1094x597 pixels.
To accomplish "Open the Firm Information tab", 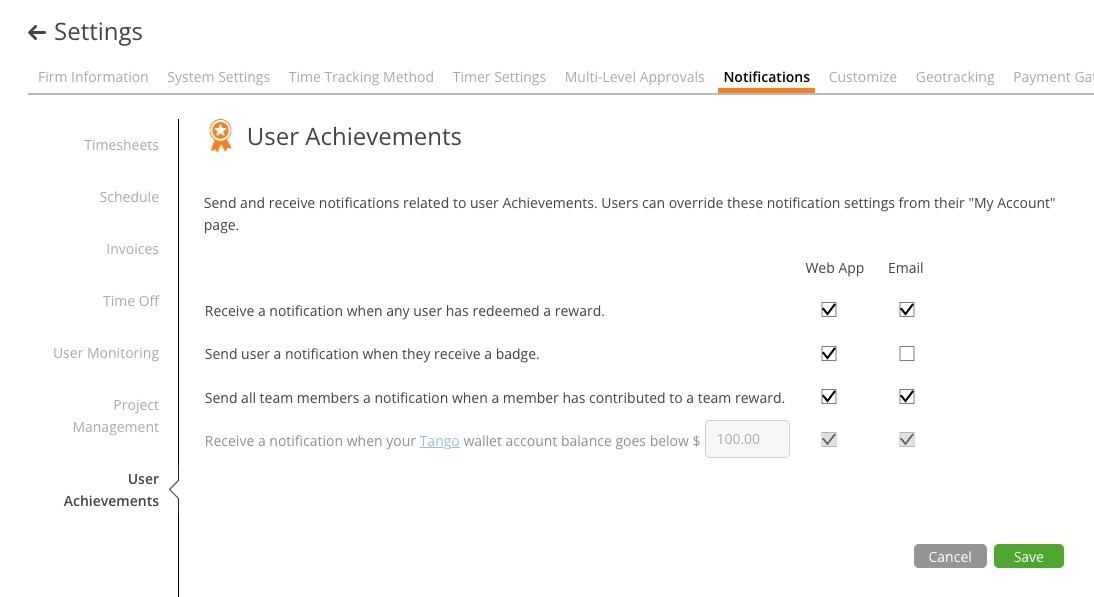I will point(93,77).
